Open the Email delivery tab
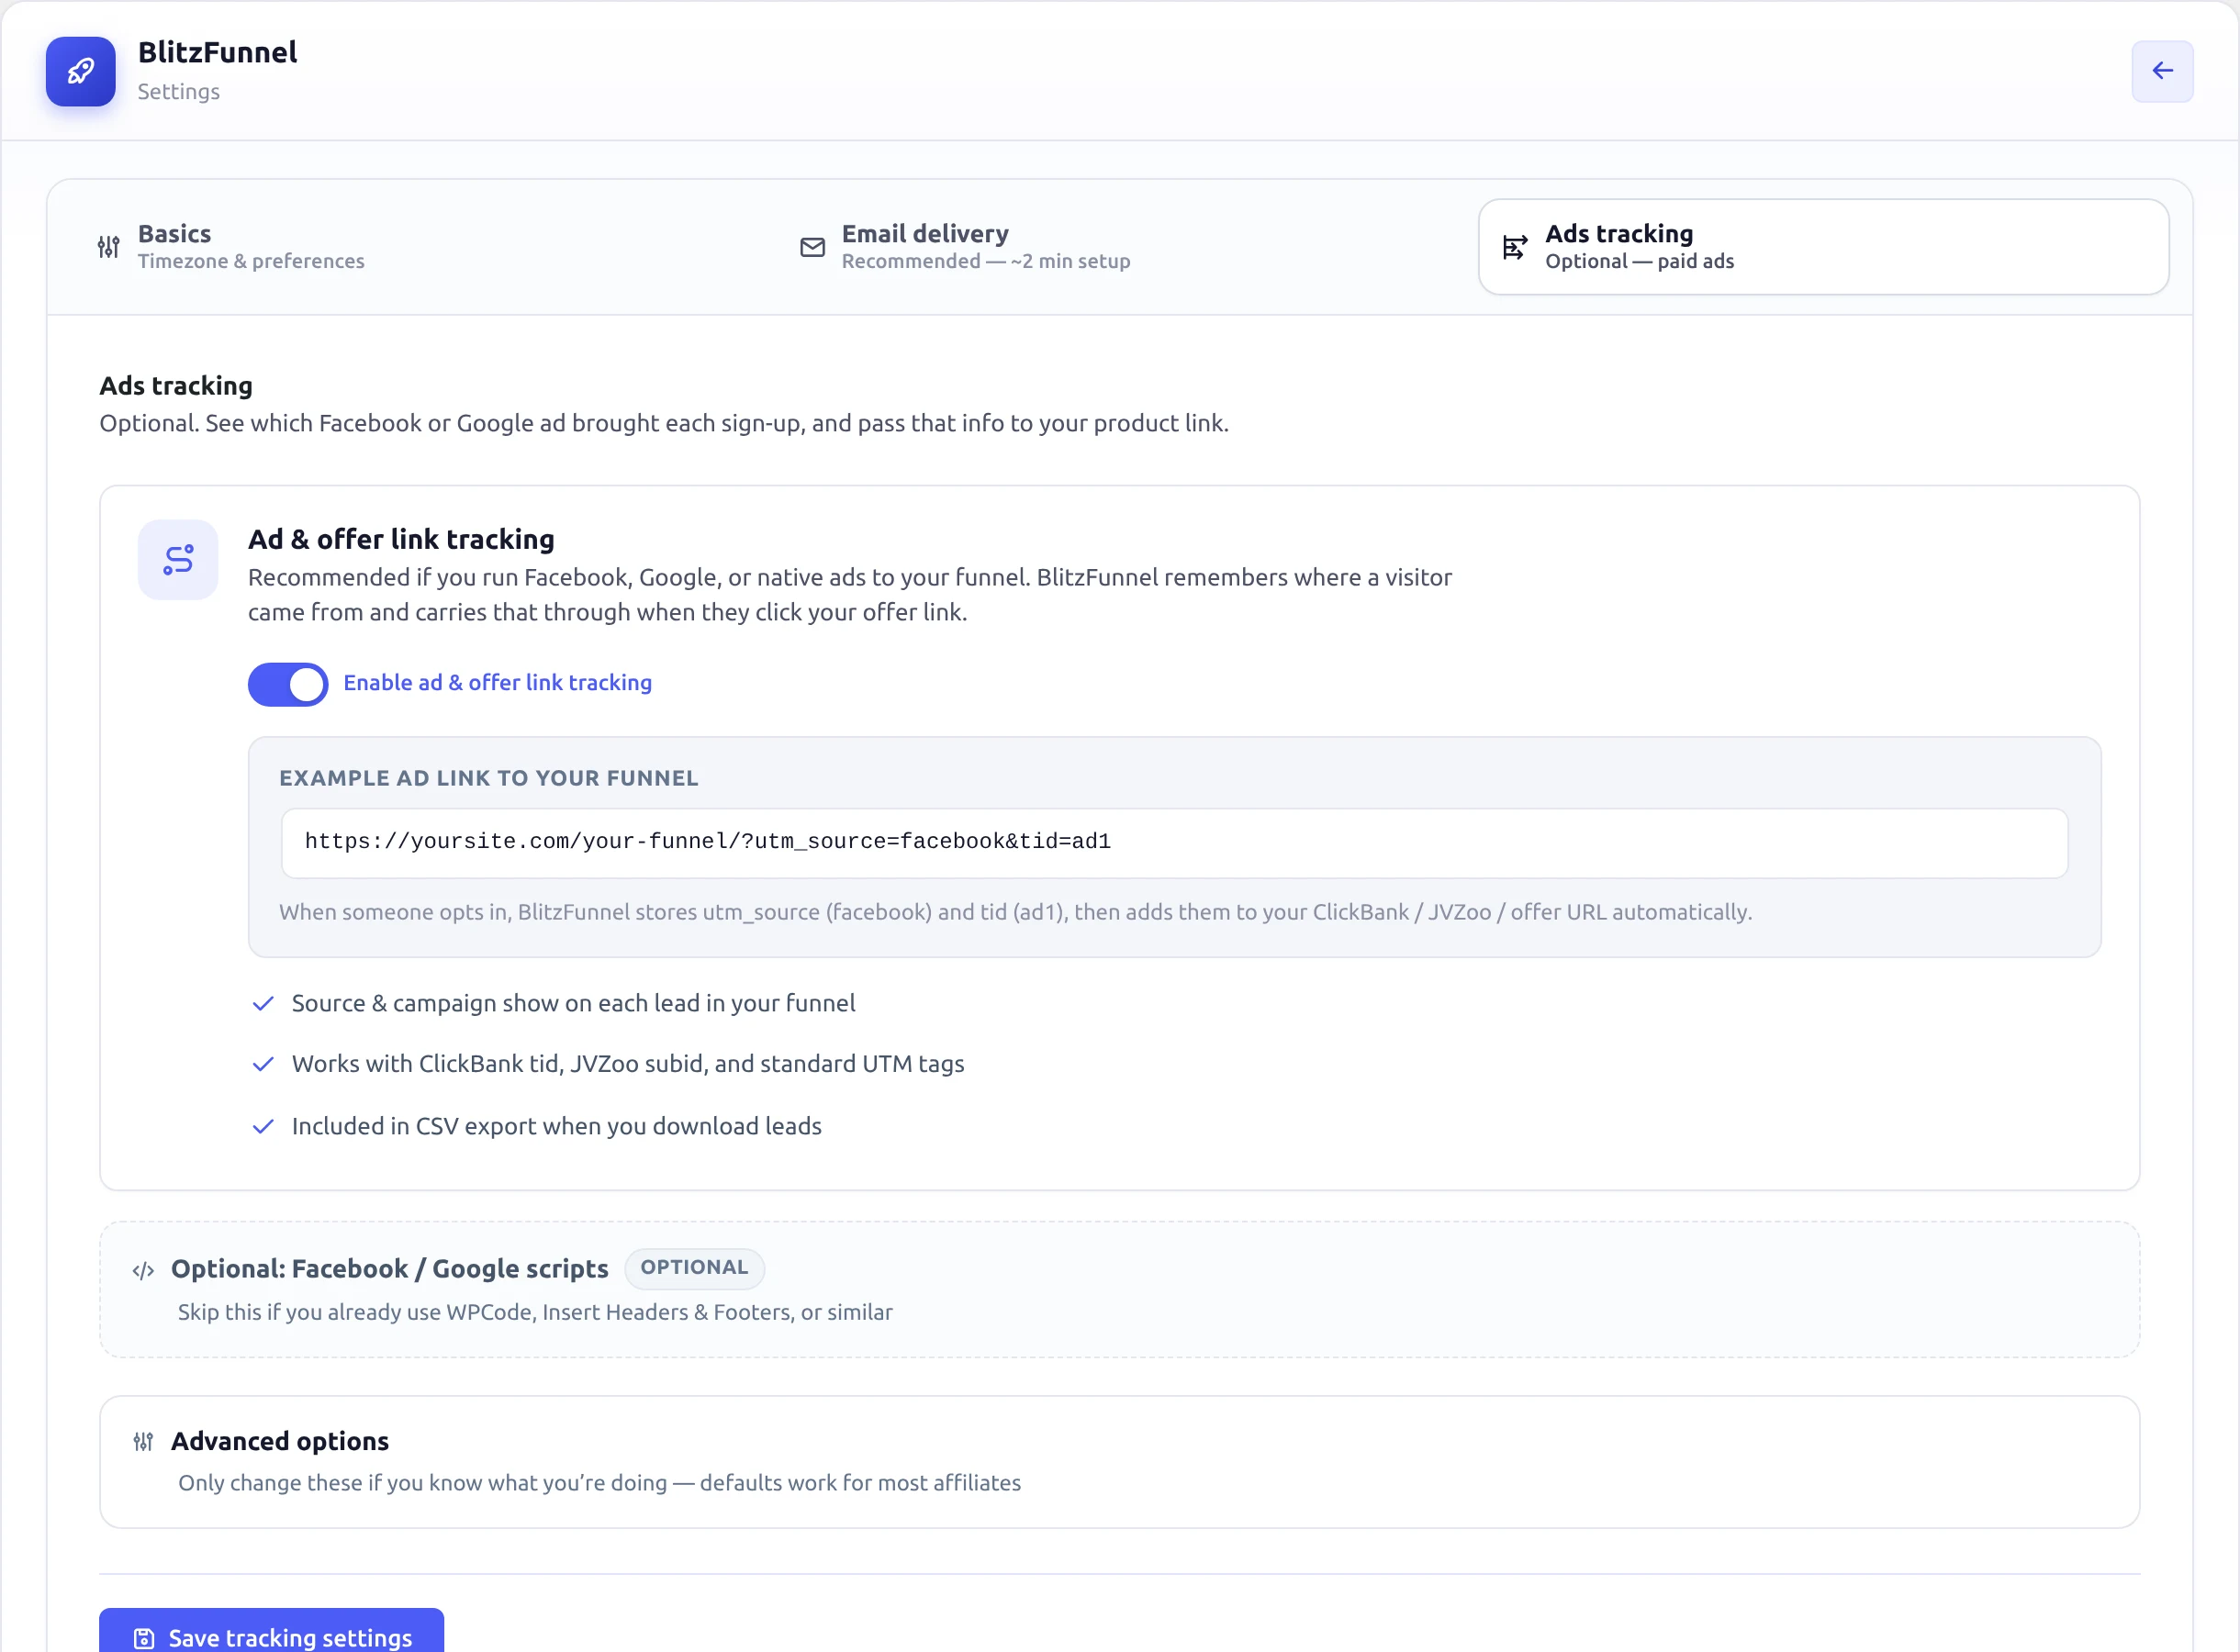 pyautogui.click(x=1120, y=247)
